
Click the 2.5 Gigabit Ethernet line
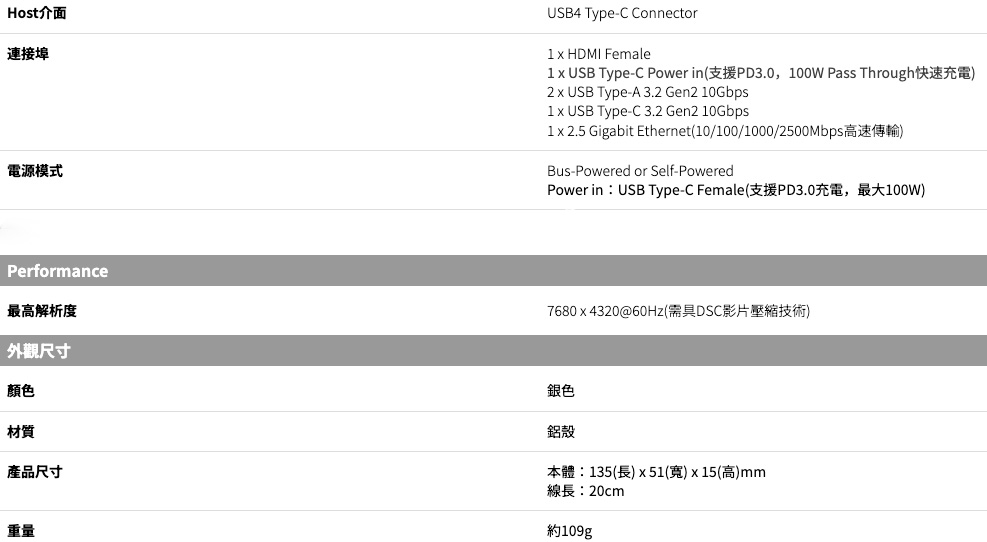[725, 131]
